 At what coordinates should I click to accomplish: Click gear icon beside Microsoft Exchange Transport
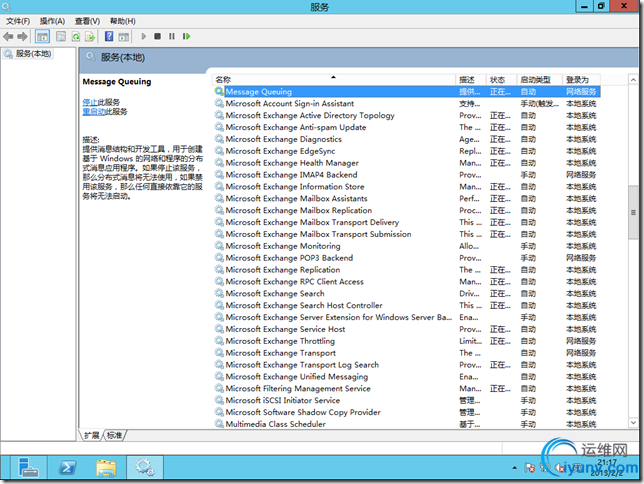[219, 353]
